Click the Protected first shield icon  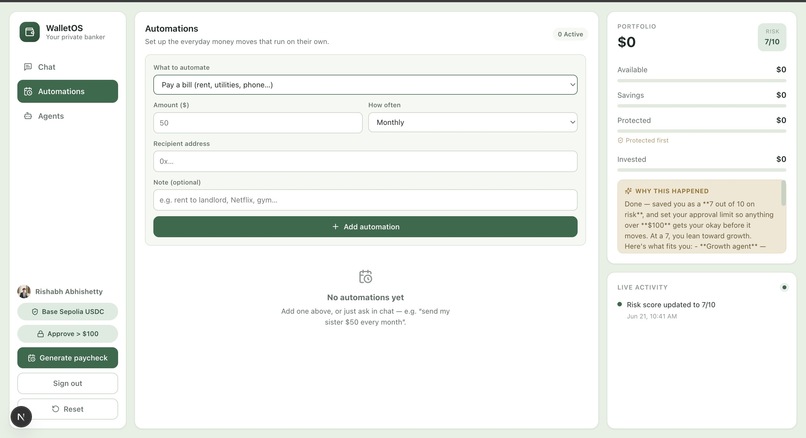620,140
